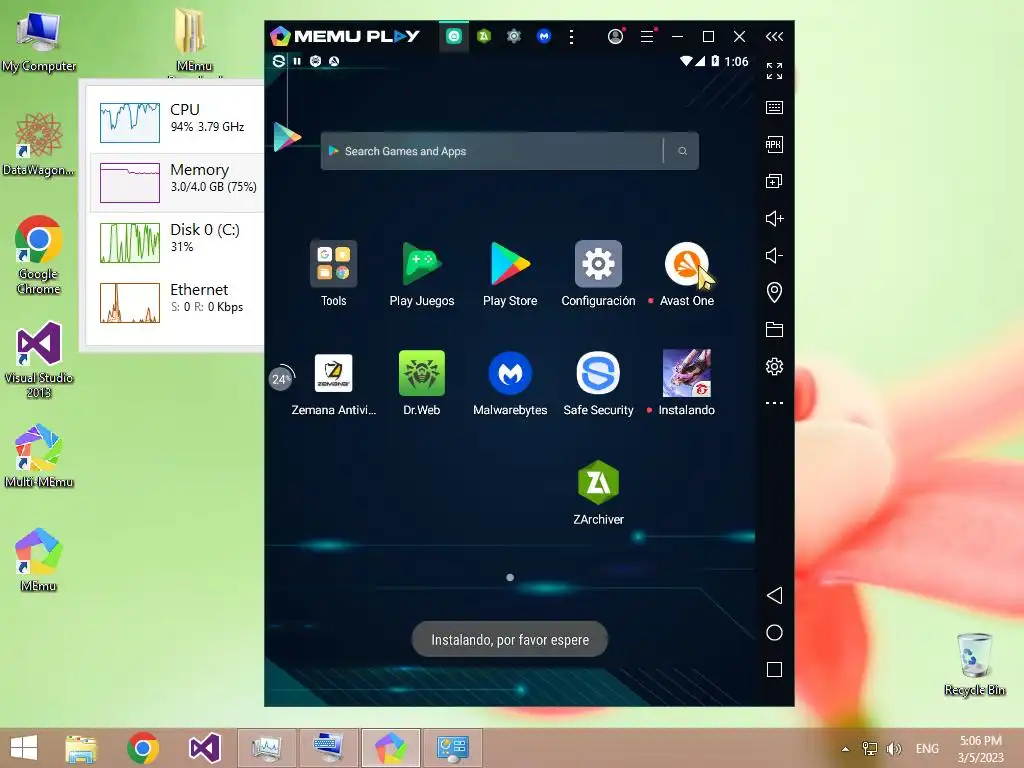
Task: Toggle MEmu fullscreen mode
Action: tap(774, 71)
